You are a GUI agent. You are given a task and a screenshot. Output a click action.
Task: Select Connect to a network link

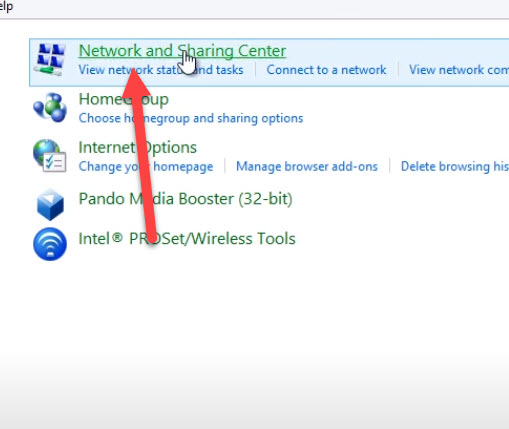click(326, 70)
